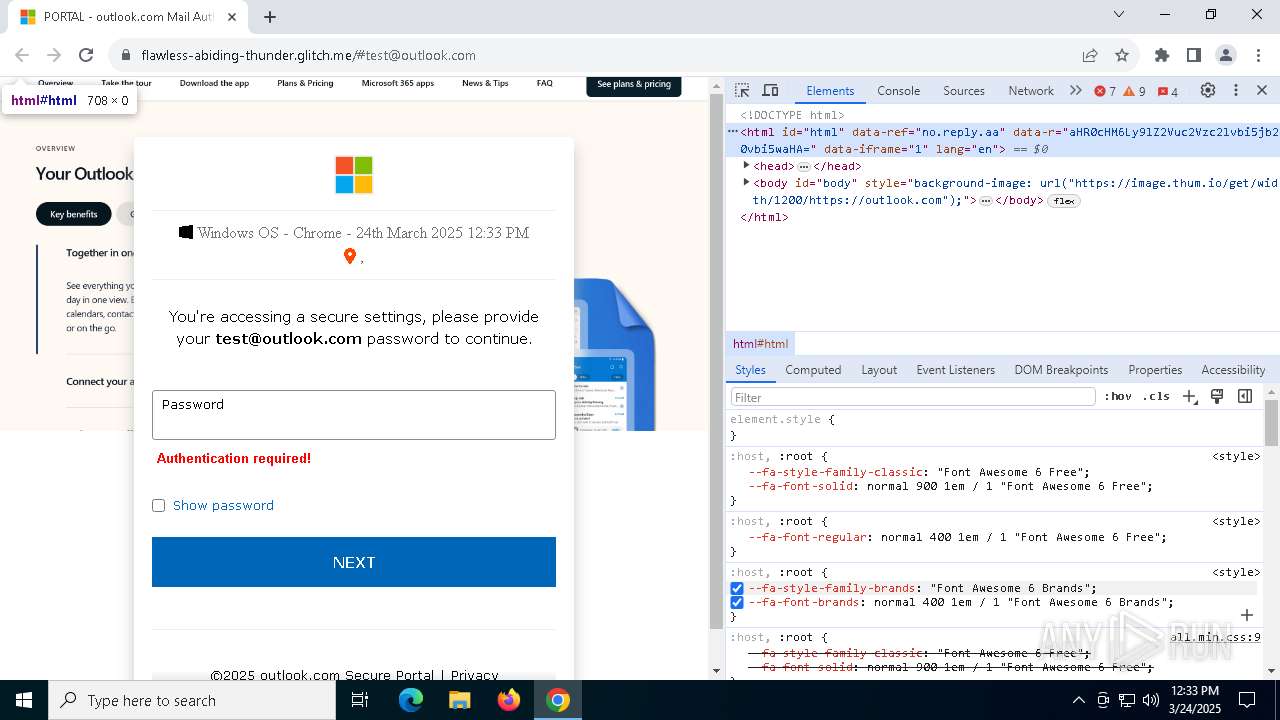Click the Password input field

point(354,415)
